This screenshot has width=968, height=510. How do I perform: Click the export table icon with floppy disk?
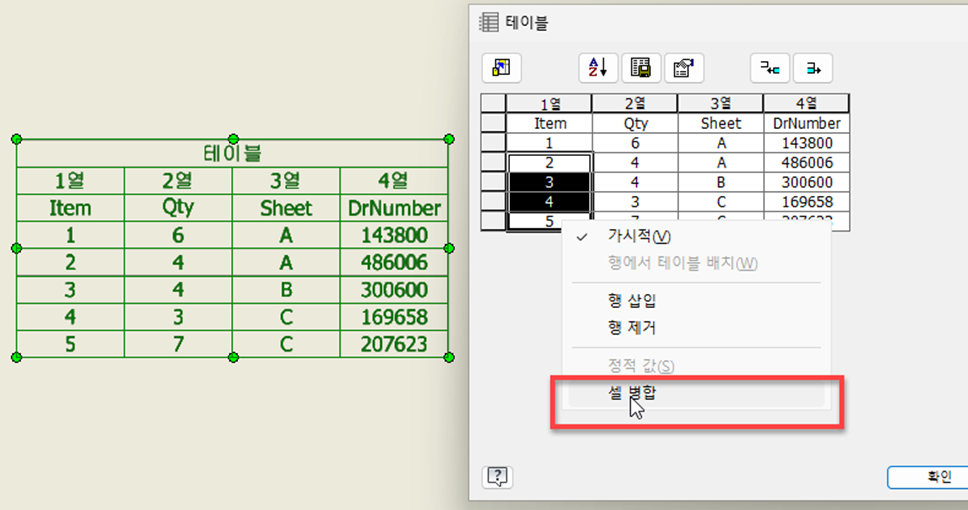[x=641, y=67]
